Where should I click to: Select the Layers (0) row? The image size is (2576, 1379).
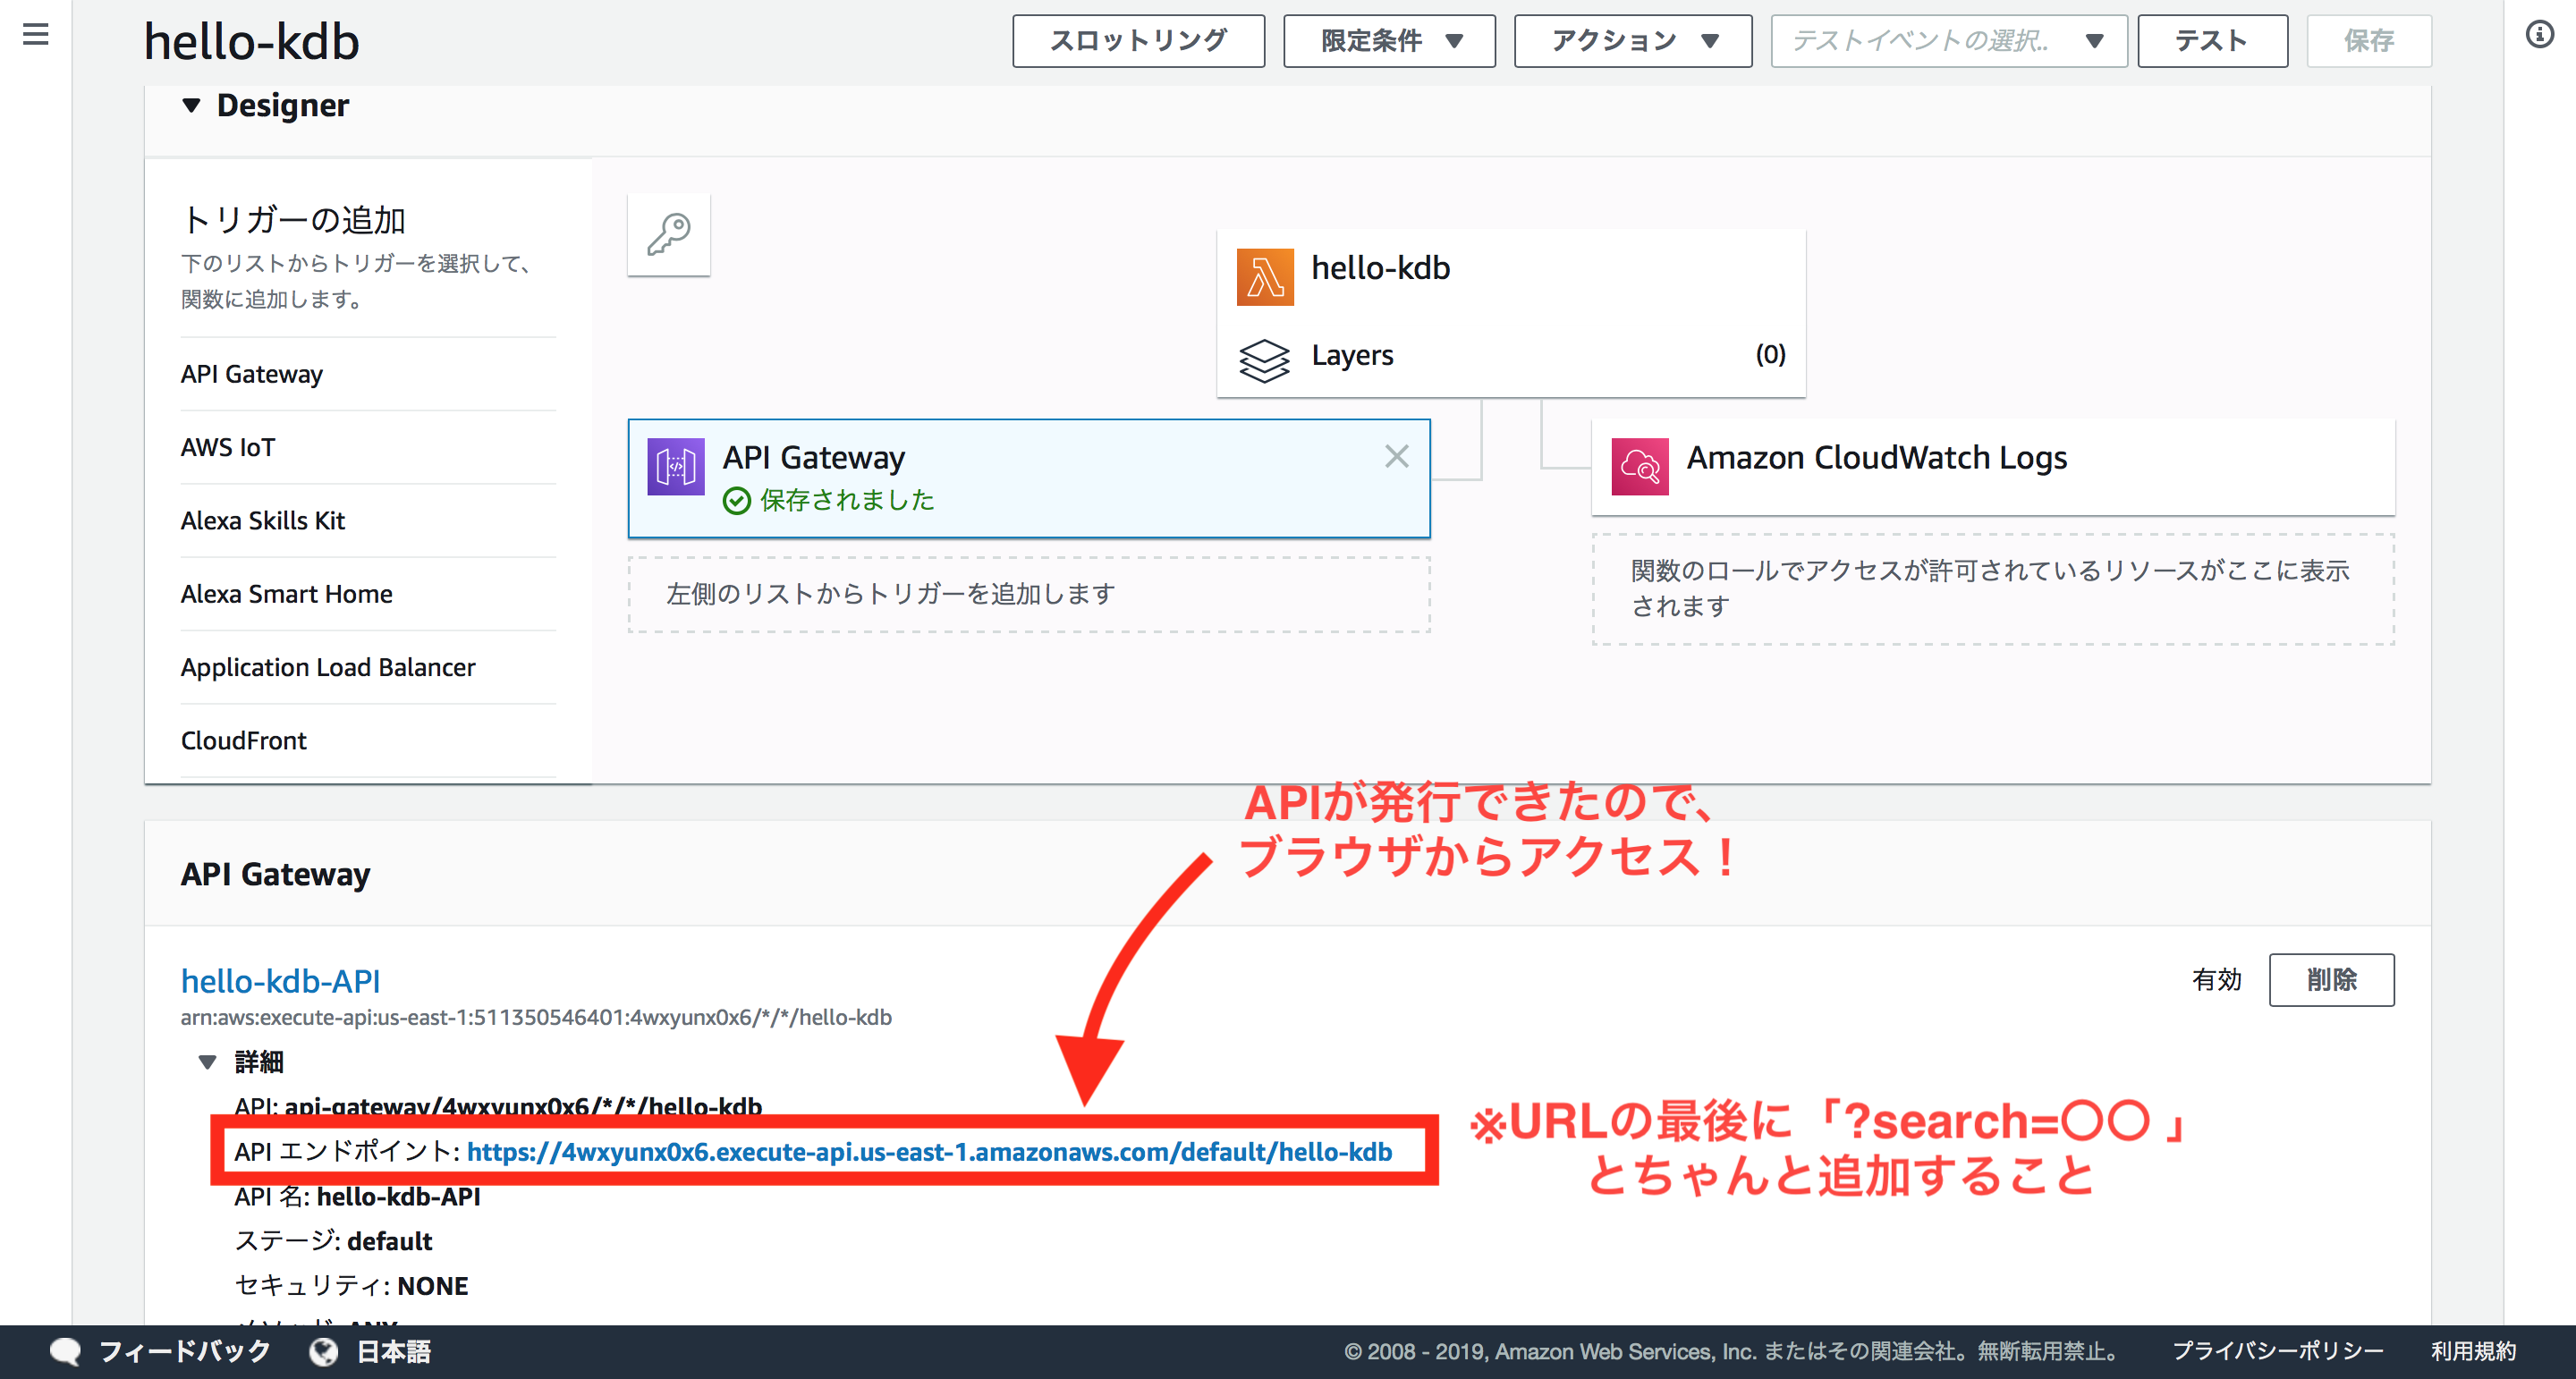[1511, 356]
